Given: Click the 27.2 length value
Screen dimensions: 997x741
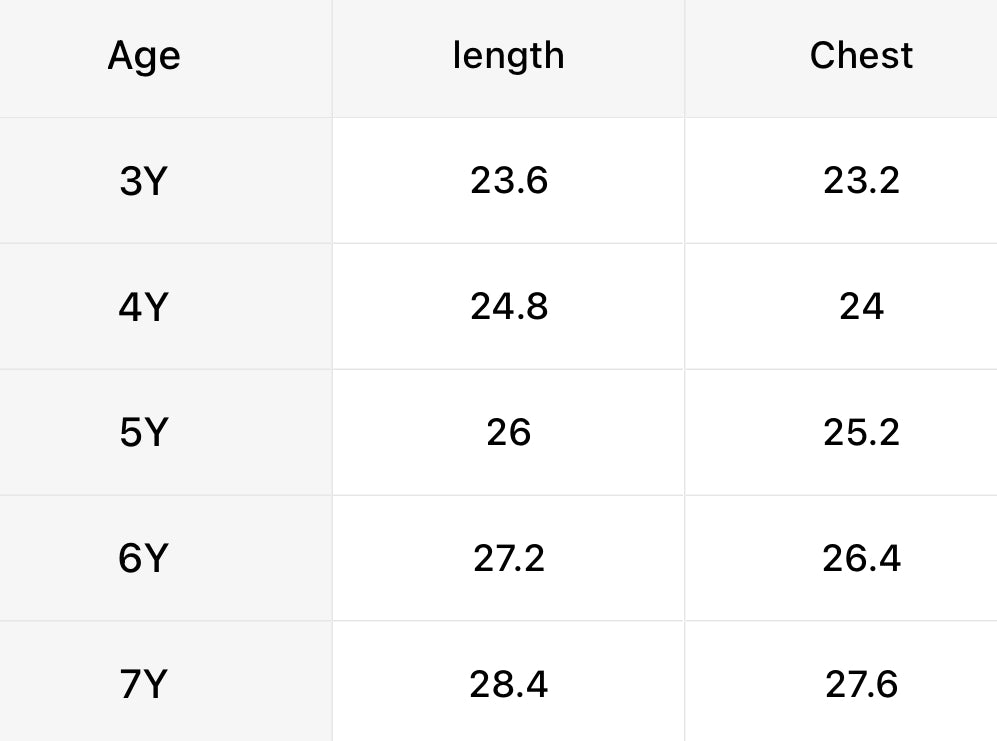Looking at the screenshot, I should click(x=509, y=558).
